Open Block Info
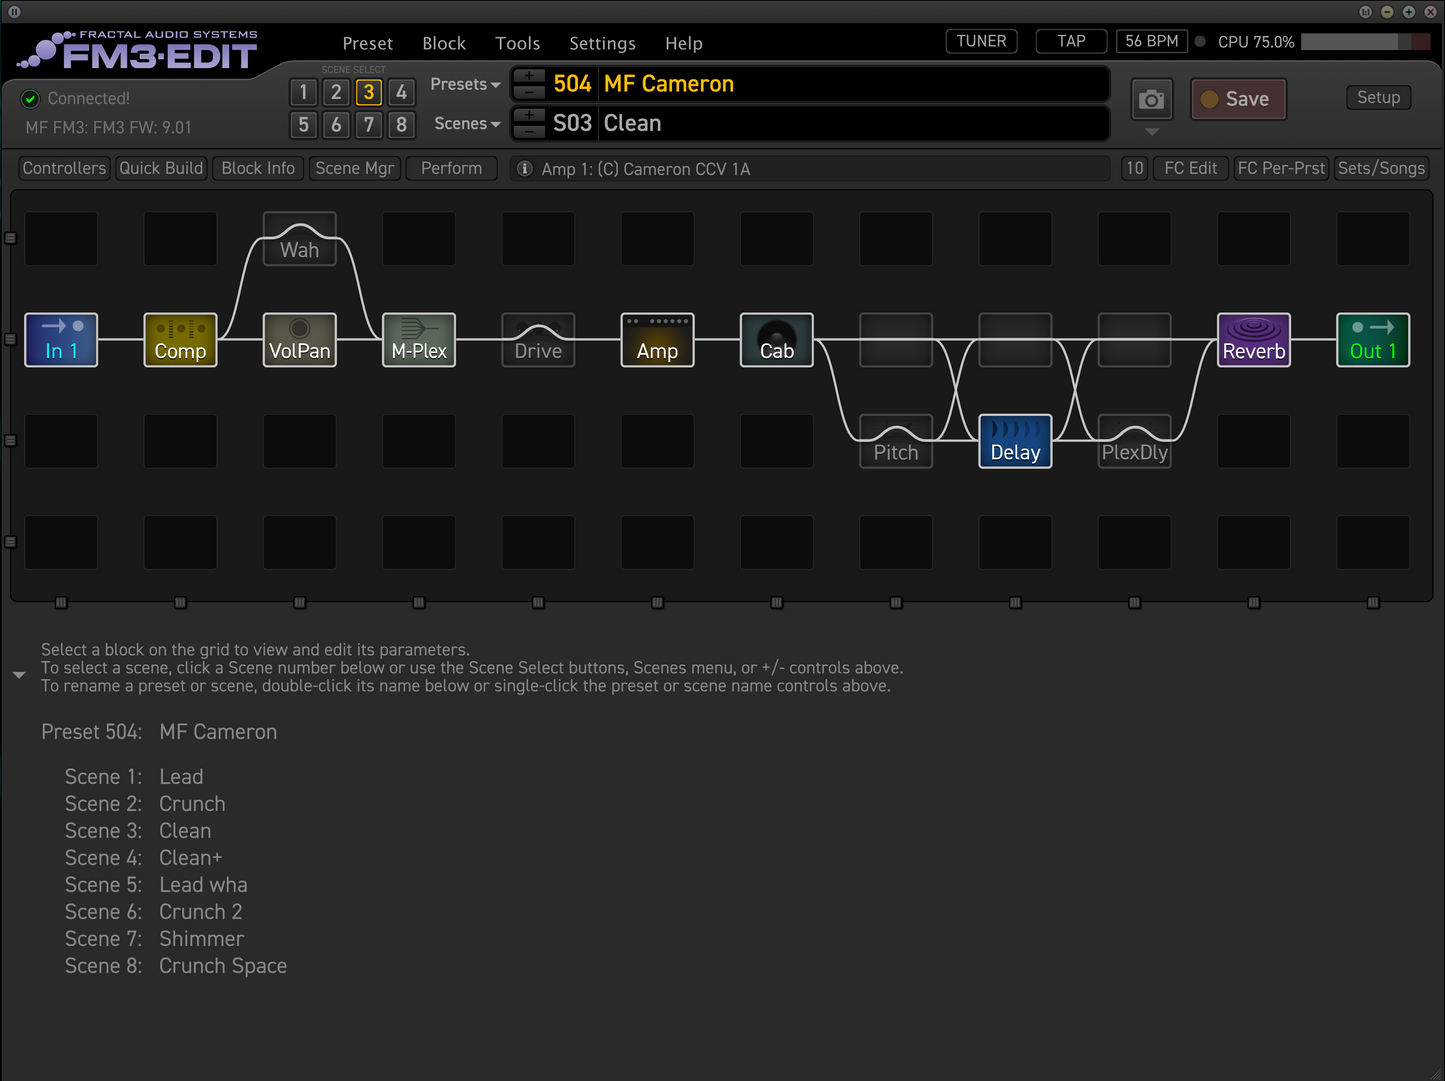Viewport: 1445px width, 1081px height. tap(258, 168)
